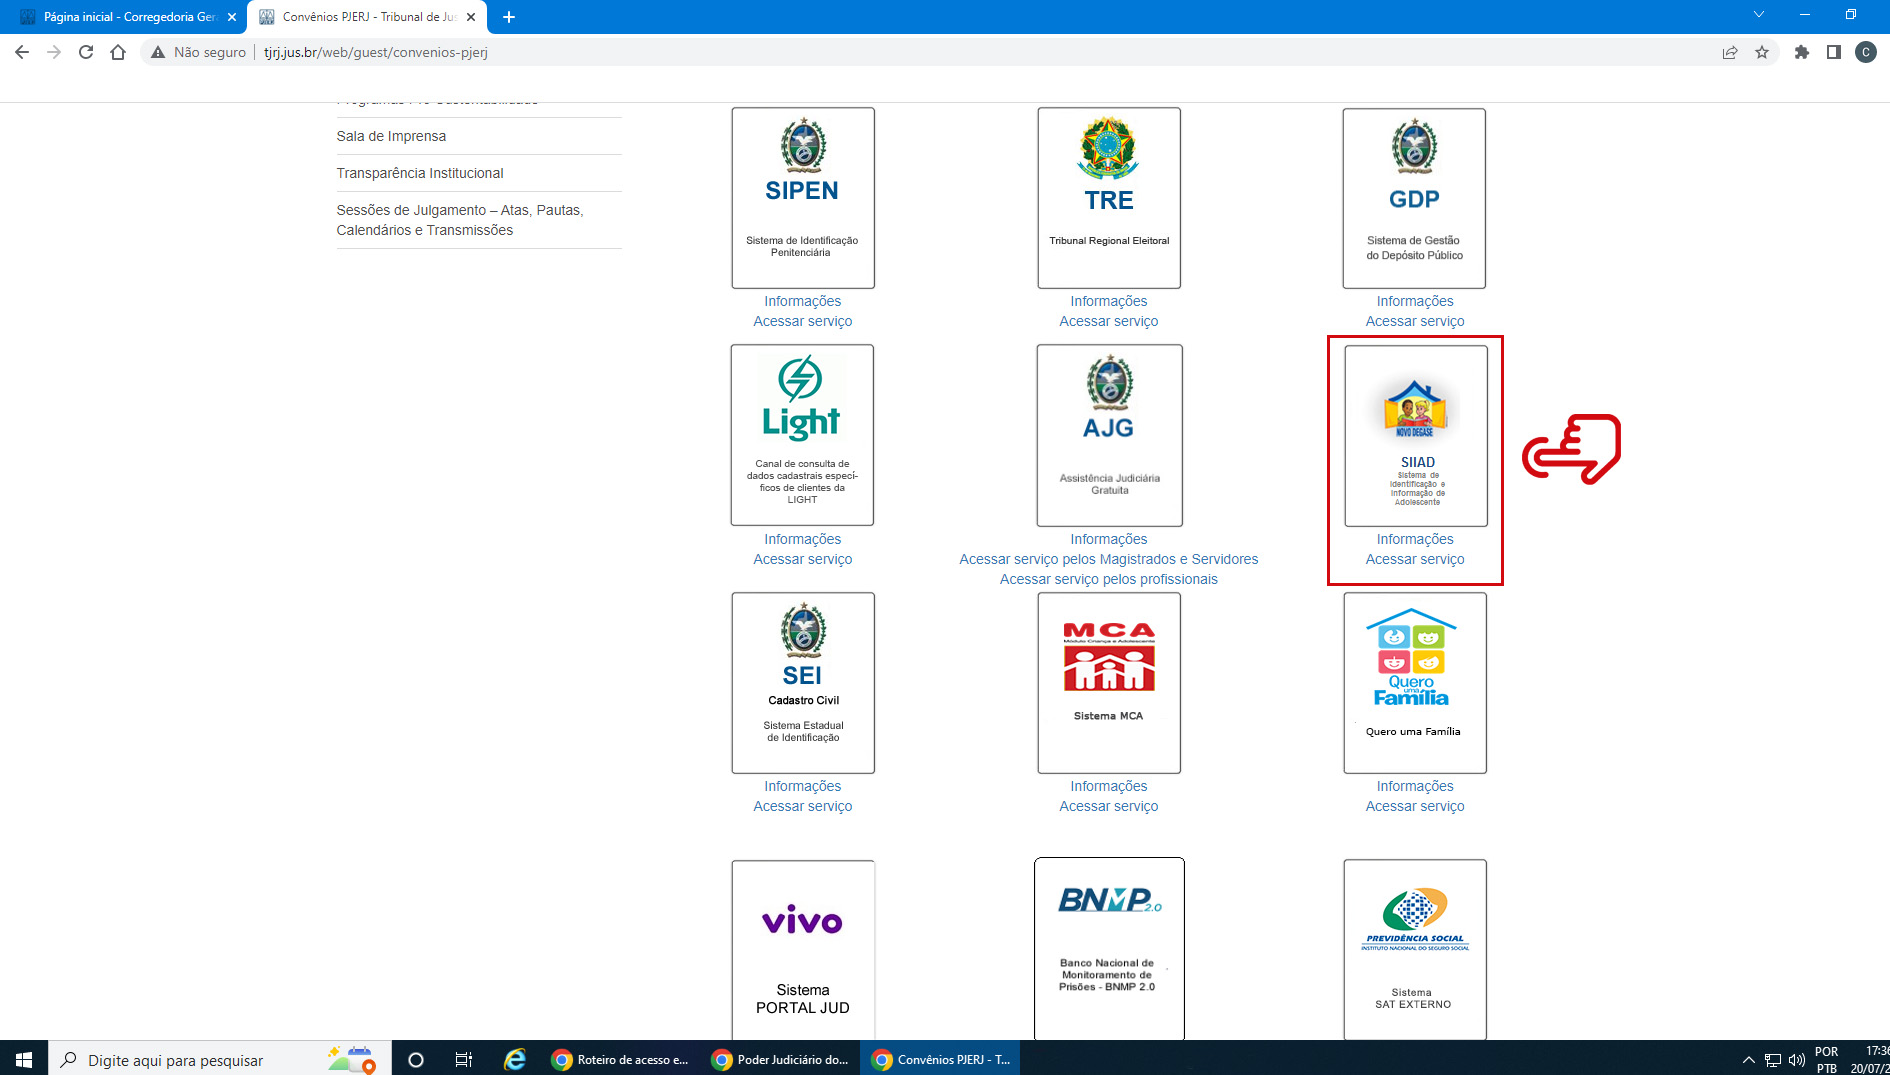
Task: Click Acessar serviço under SIIAD
Action: 1414,559
